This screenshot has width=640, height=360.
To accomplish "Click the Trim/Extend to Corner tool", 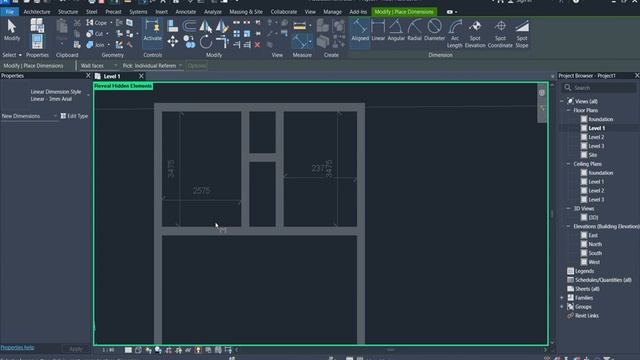I will [222, 41].
